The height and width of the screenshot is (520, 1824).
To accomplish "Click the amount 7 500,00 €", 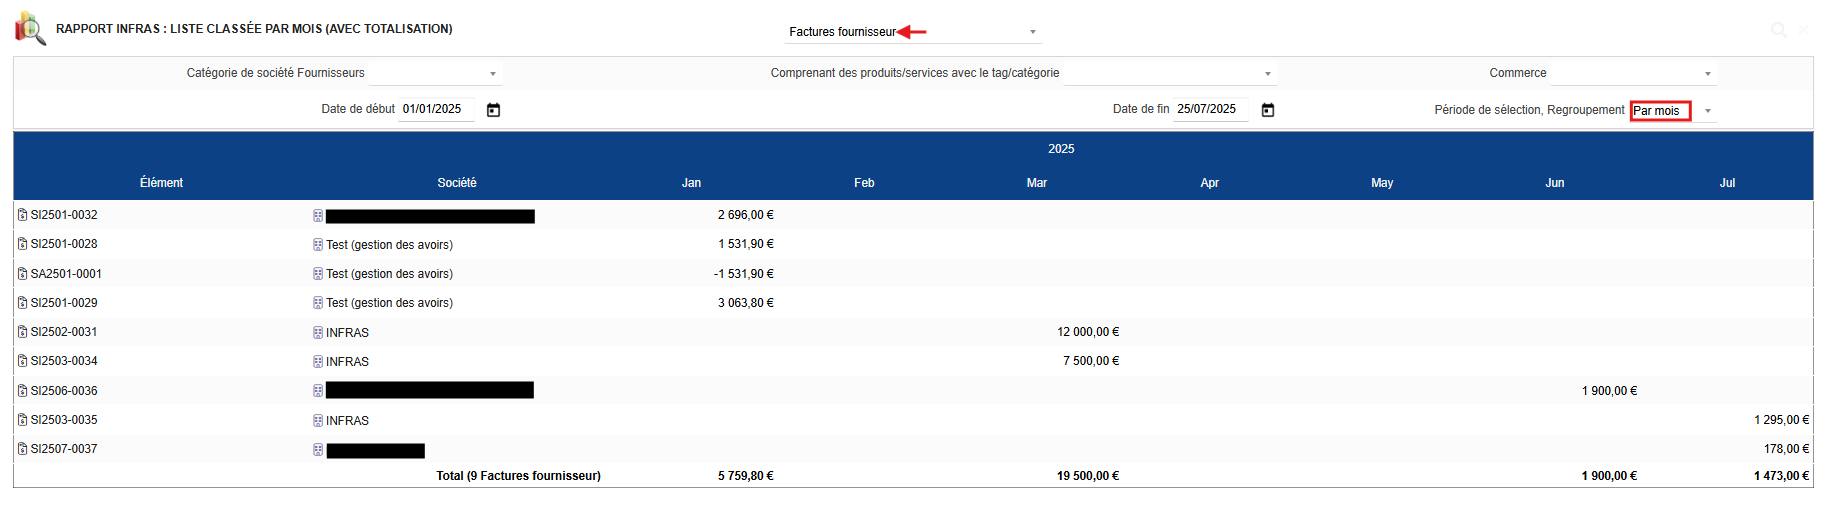I will click(1091, 361).
